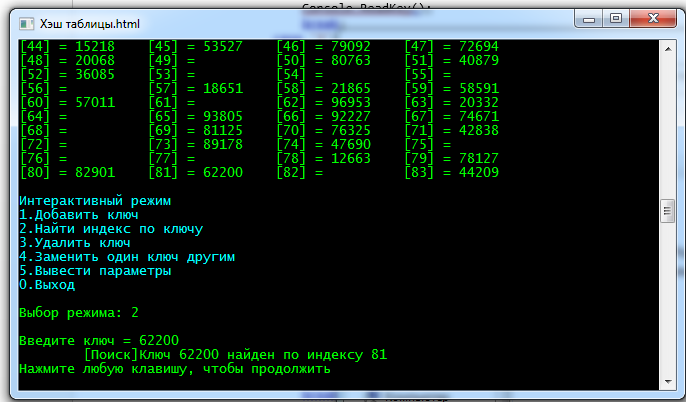Click table entry '[73] = 89178'
Image resolution: width=686 pixels, height=402 pixels.
[x=195, y=144]
